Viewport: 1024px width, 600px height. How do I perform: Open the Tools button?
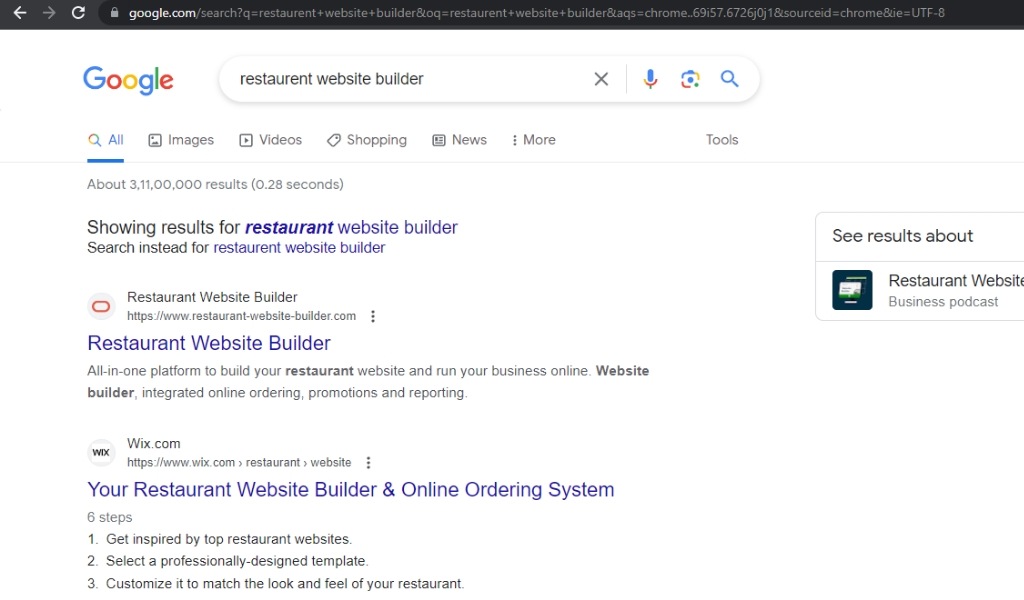pyautogui.click(x=721, y=140)
